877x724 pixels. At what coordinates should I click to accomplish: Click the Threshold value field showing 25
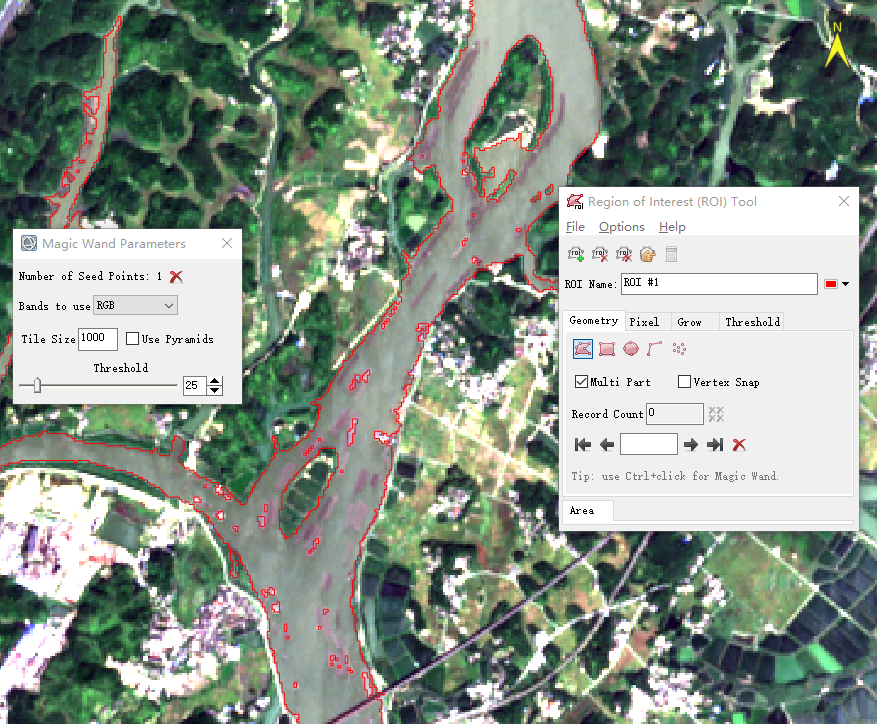195,385
